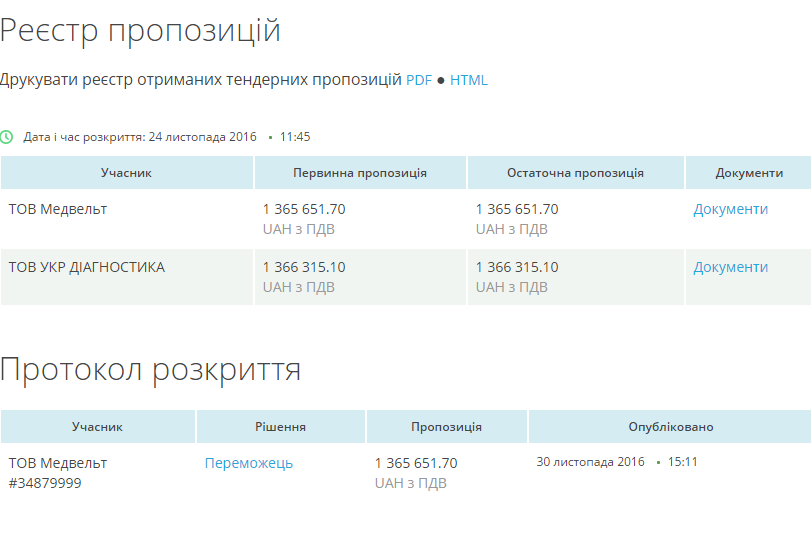
Task: Select ТОВ УКР ДІАГНОСТИКА participant name
Action: click(87, 267)
